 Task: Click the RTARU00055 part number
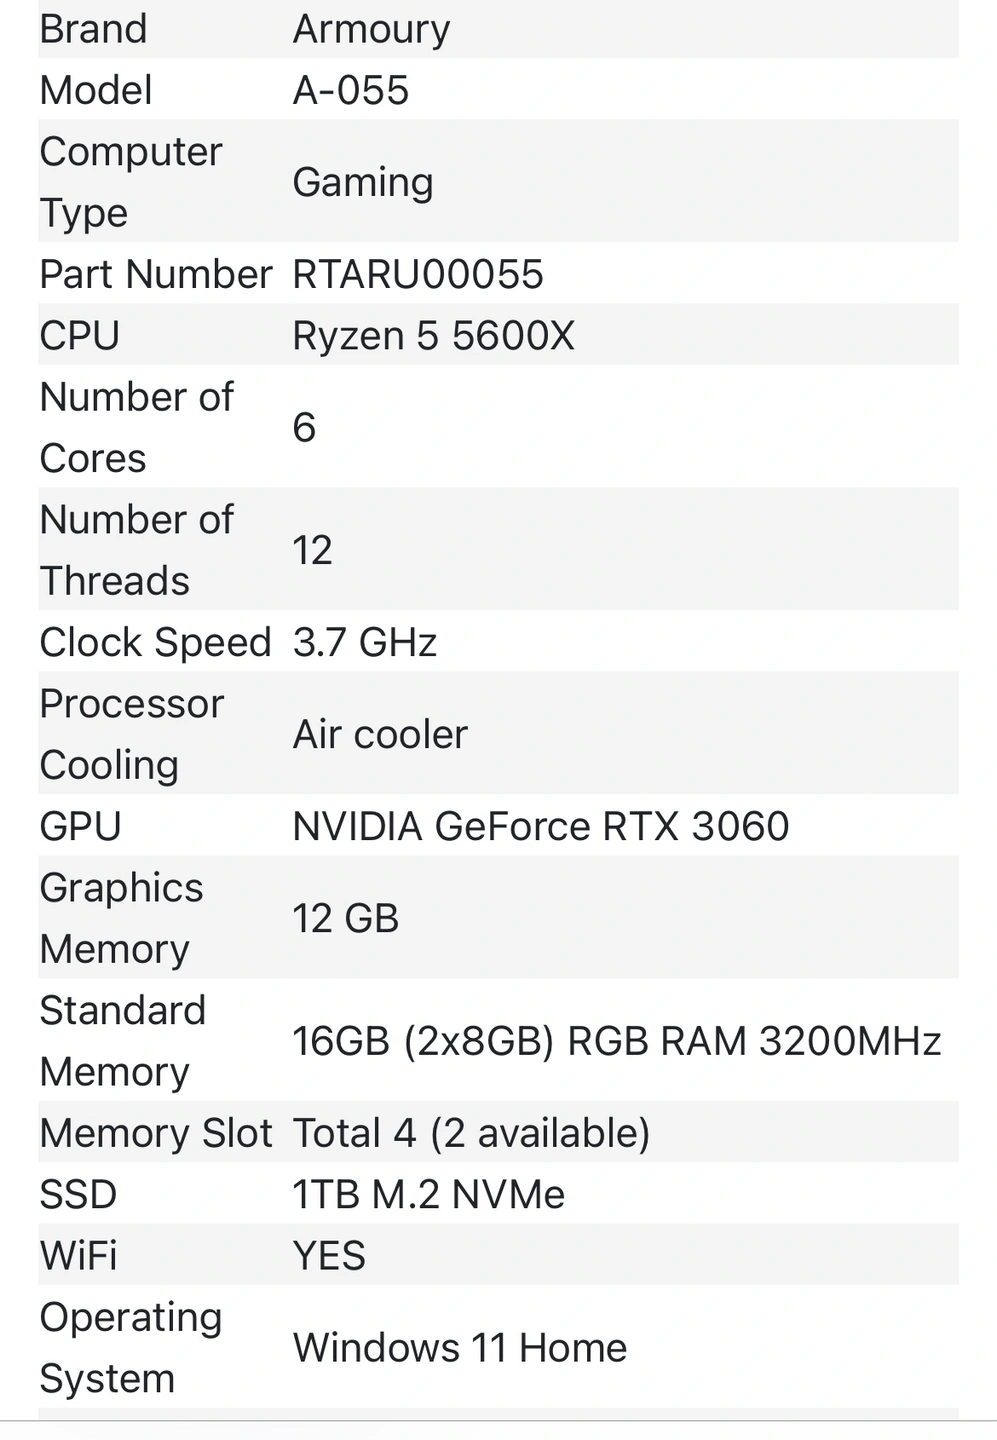pos(417,274)
